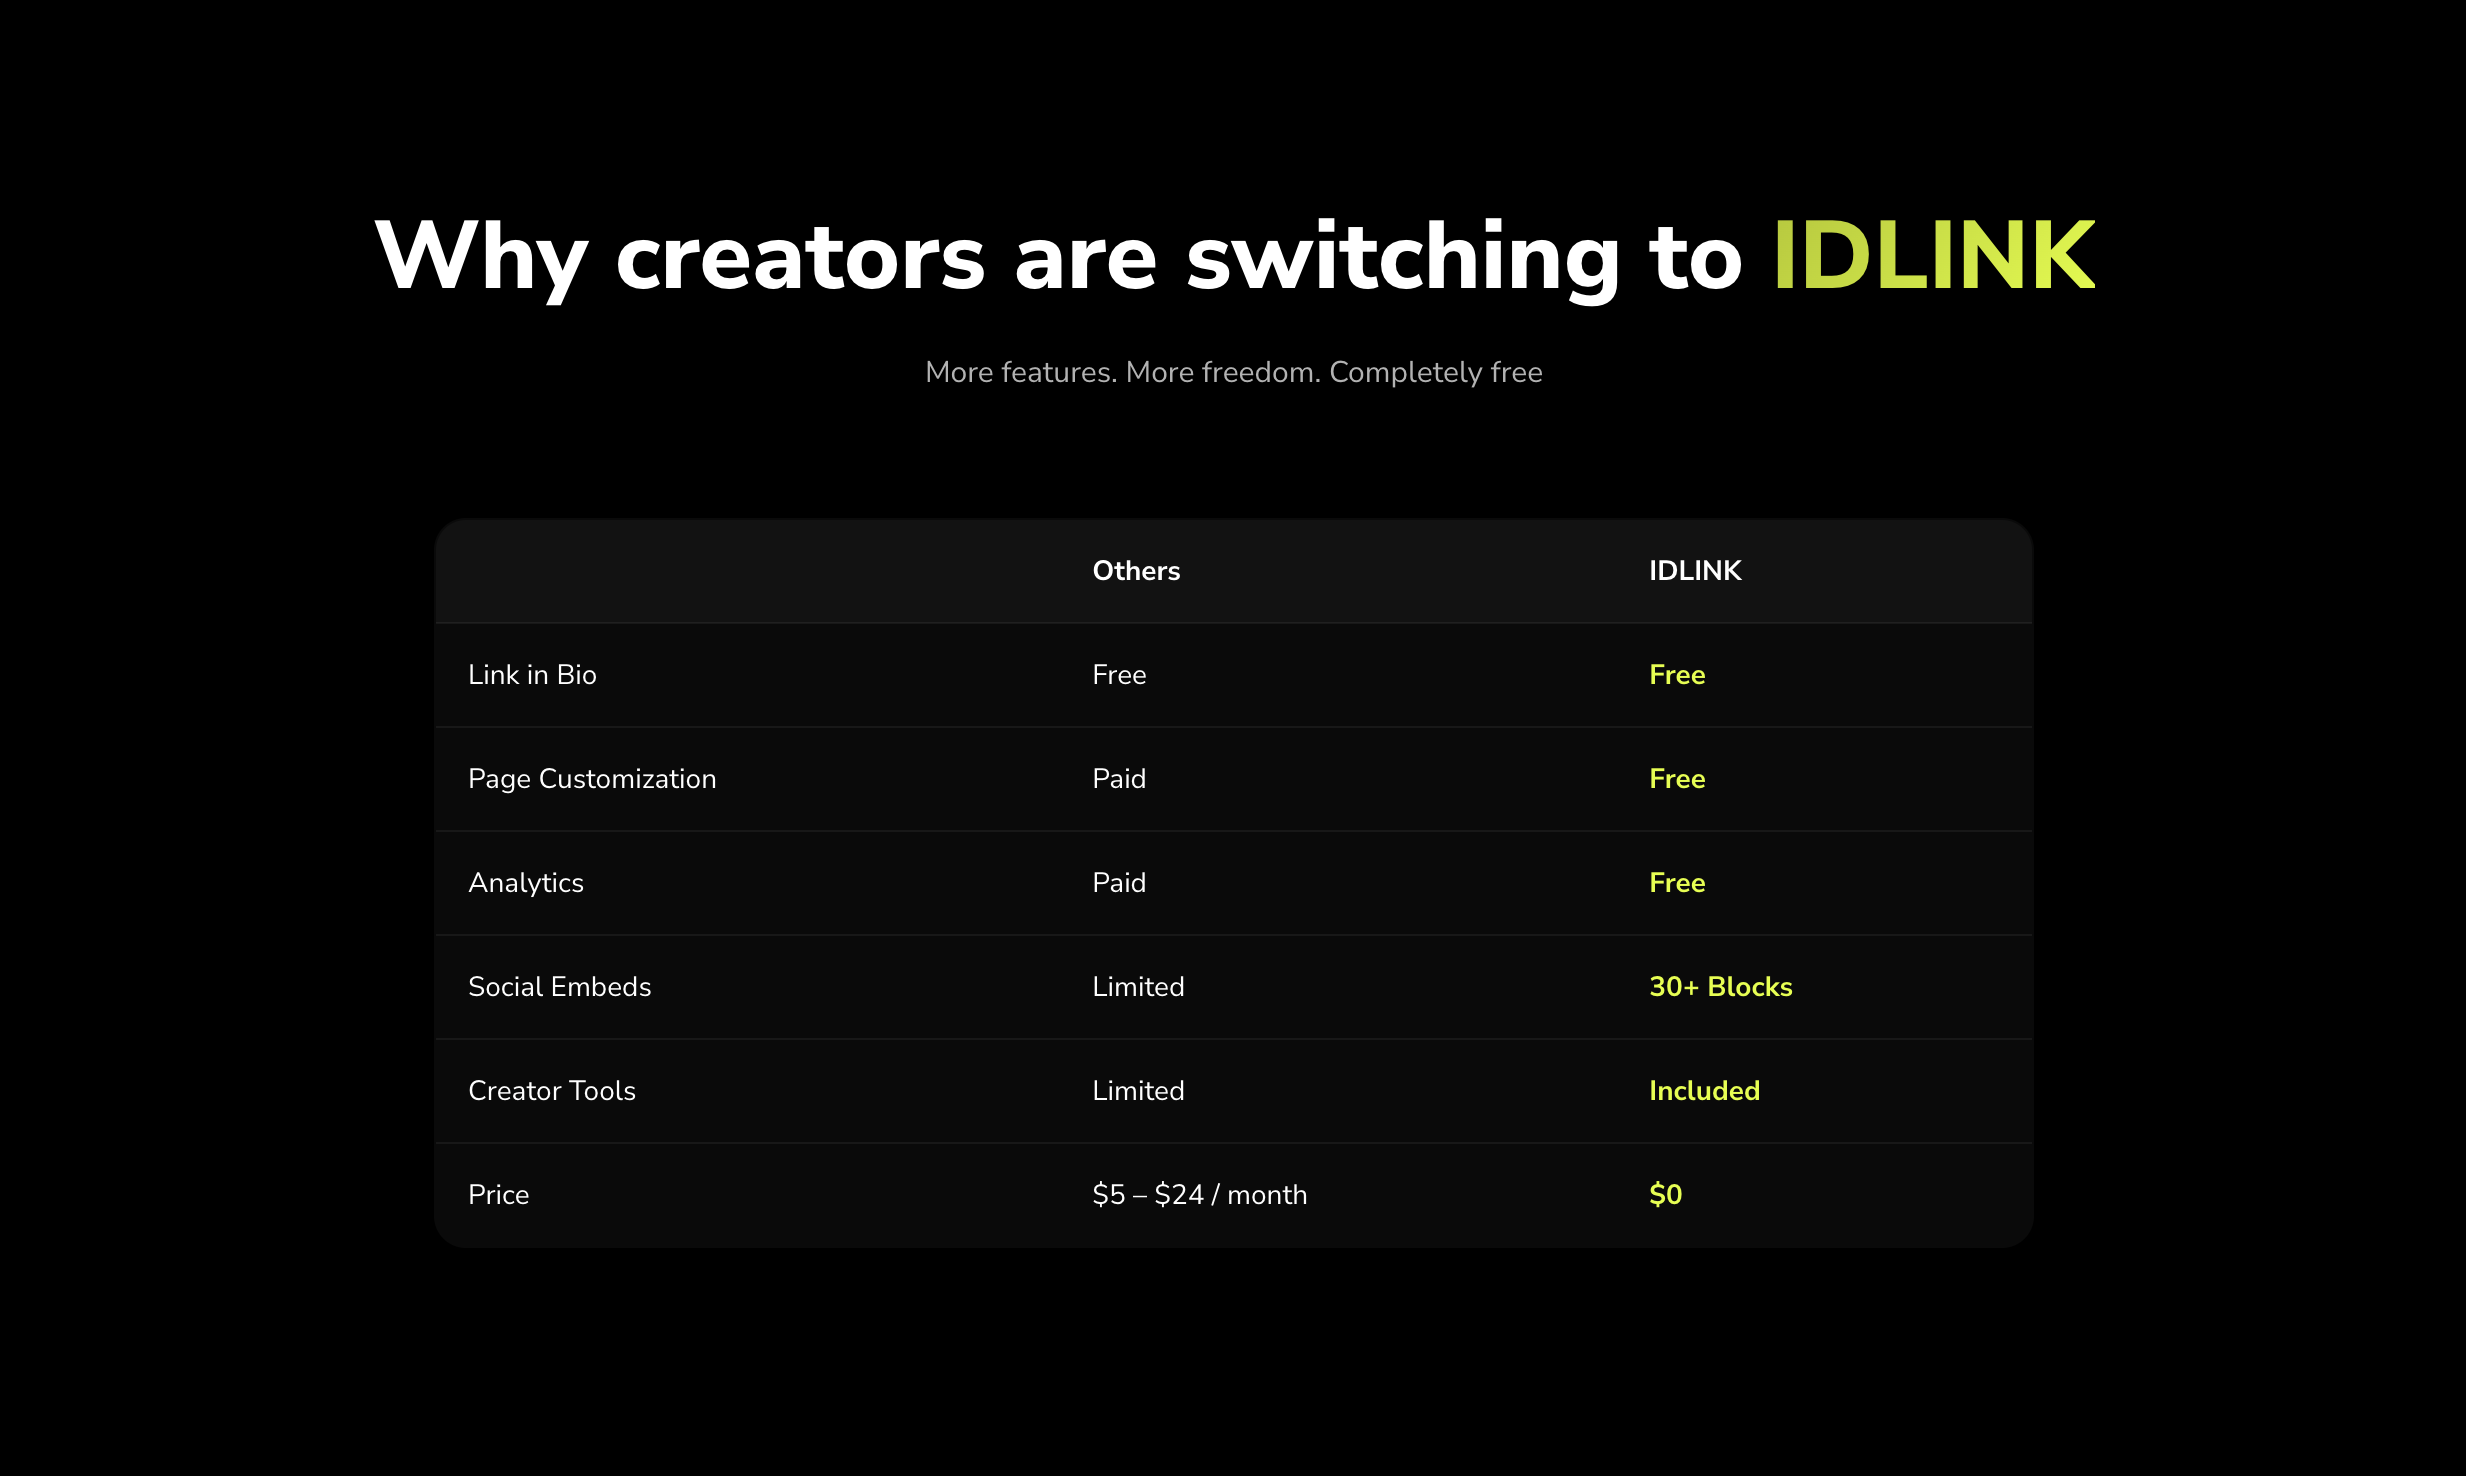The image size is (2466, 1476).
Task: Select the "Included" value in Creator Tools row
Action: (1704, 1090)
